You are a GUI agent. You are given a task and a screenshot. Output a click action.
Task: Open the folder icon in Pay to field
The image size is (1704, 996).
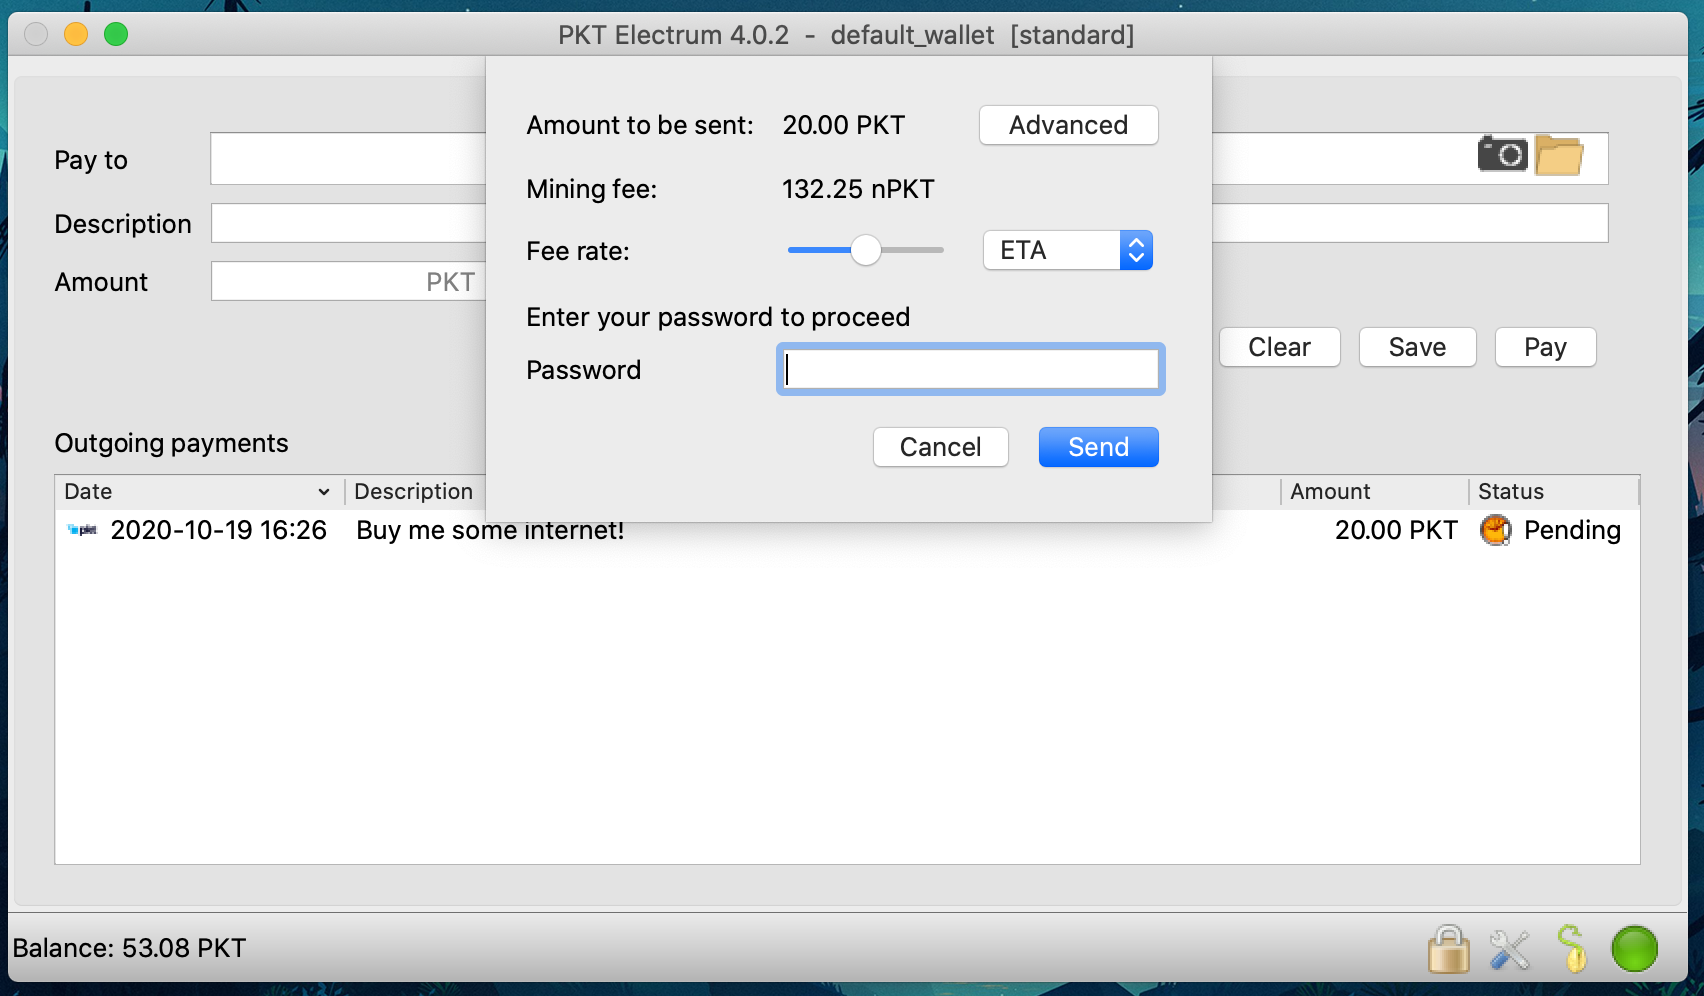click(1558, 156)
